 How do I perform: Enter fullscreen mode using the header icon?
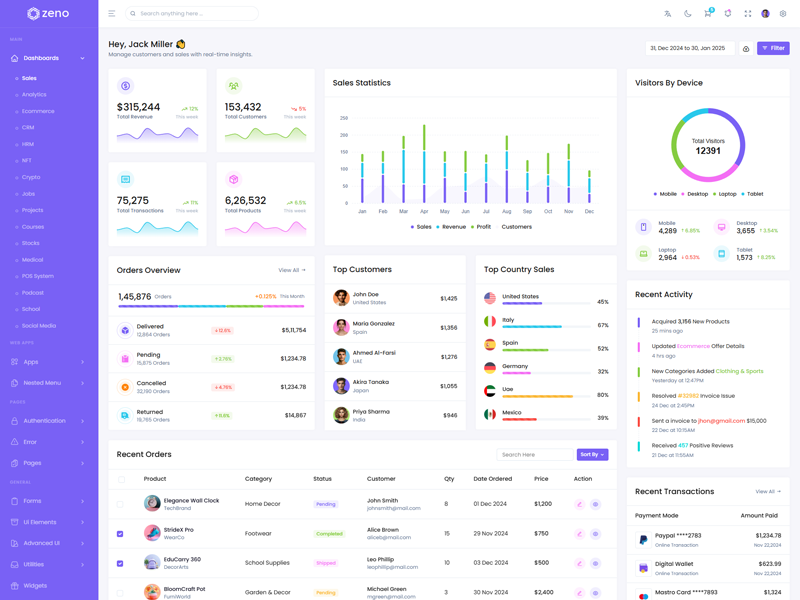[747, 14]
